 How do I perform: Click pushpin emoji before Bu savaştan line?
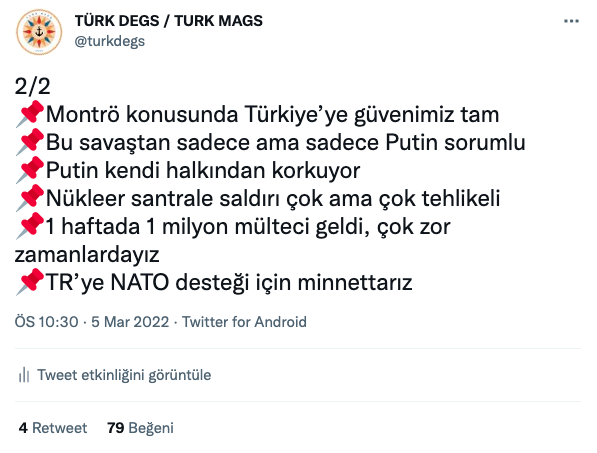click(x=30, y=142)
